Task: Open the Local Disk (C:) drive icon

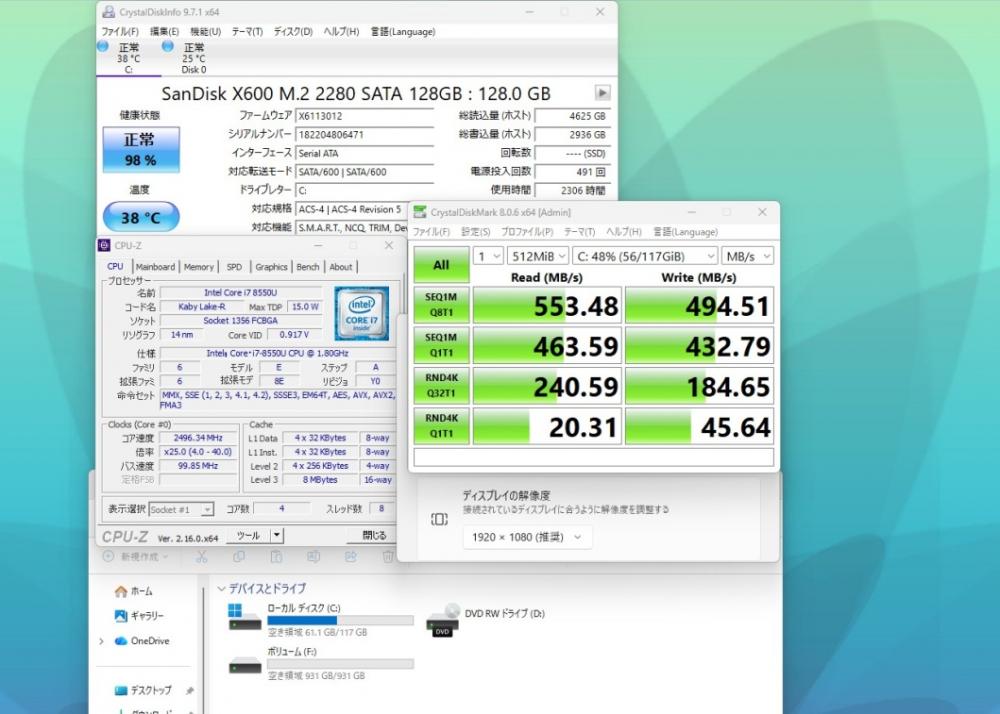Action: coord(245,617)
